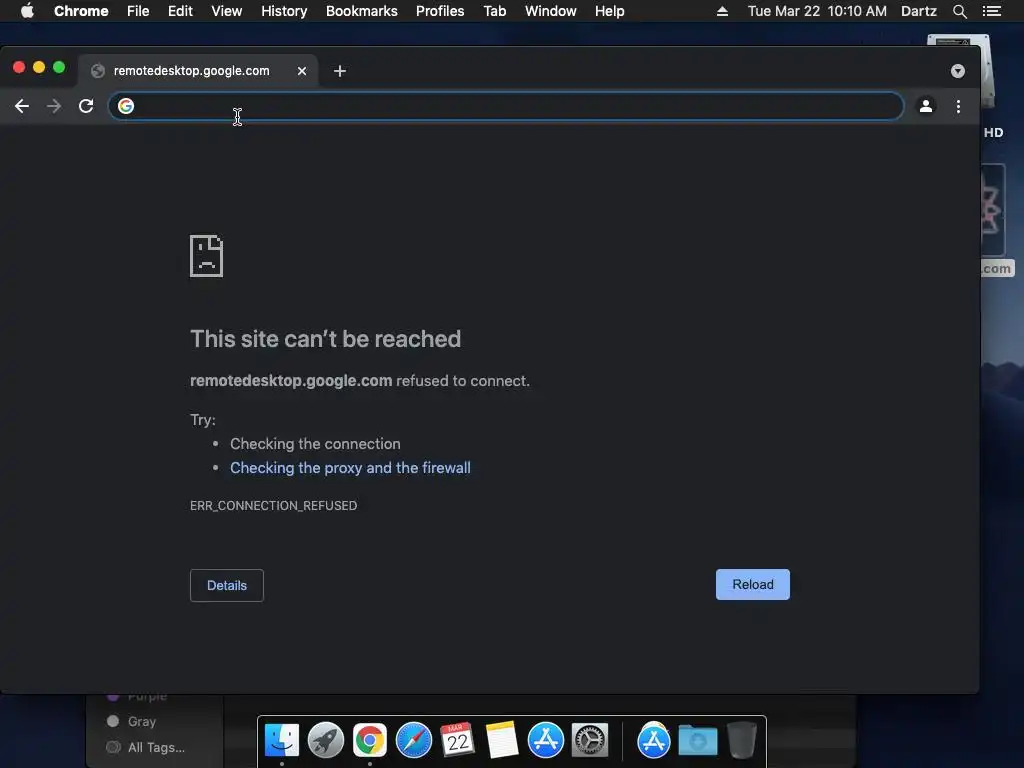Open the Profiles menu
This screenshot has width=1024, height=768.
pyautogui.click(x=440, y=11)
